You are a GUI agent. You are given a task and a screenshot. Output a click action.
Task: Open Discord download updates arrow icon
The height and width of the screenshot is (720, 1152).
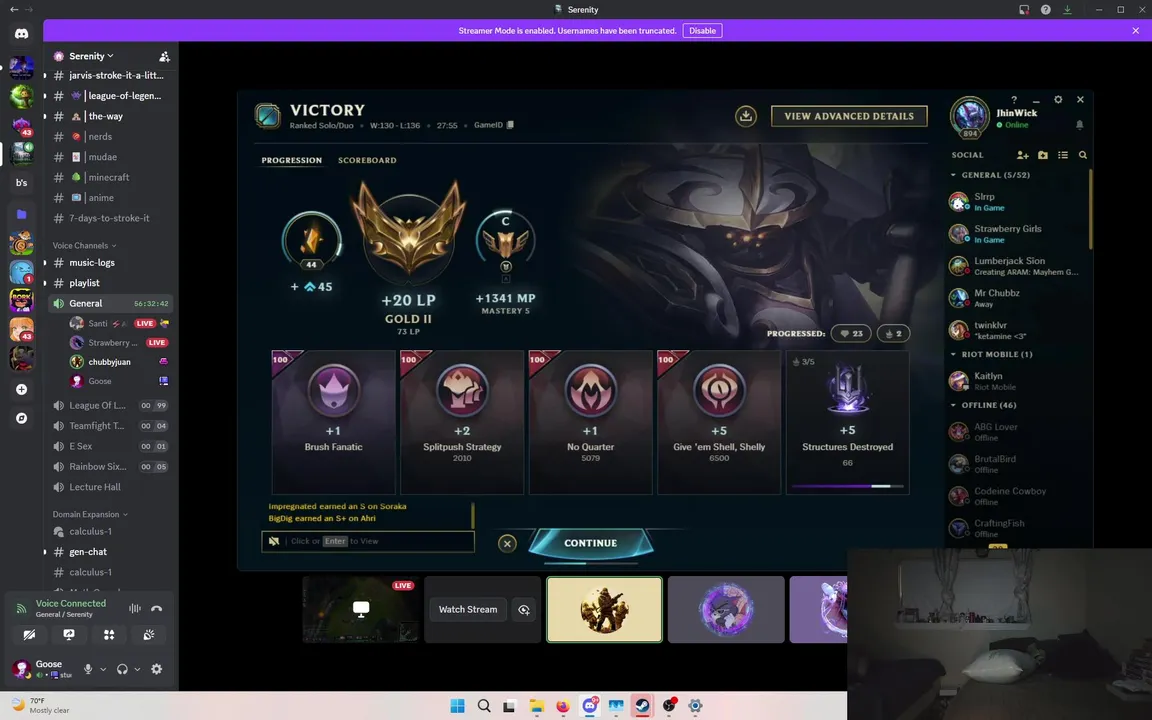[x=1067, y=10]
